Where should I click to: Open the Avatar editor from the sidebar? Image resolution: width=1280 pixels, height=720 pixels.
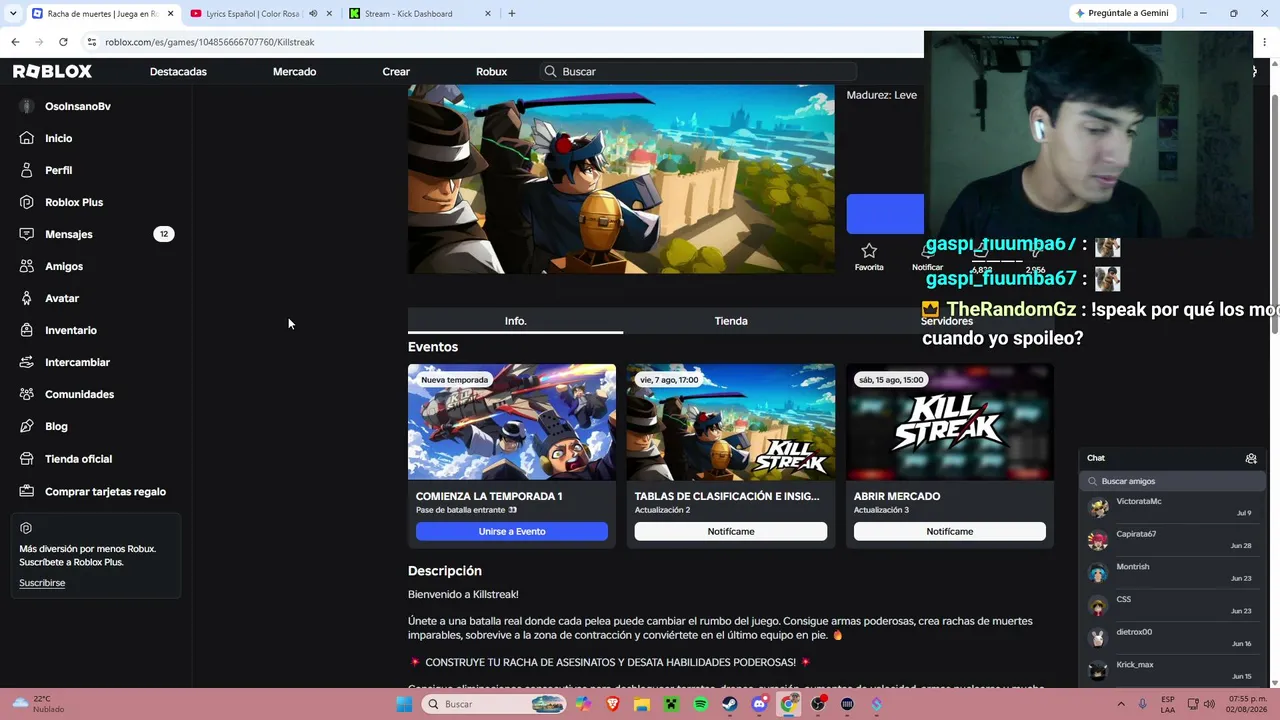62,298
